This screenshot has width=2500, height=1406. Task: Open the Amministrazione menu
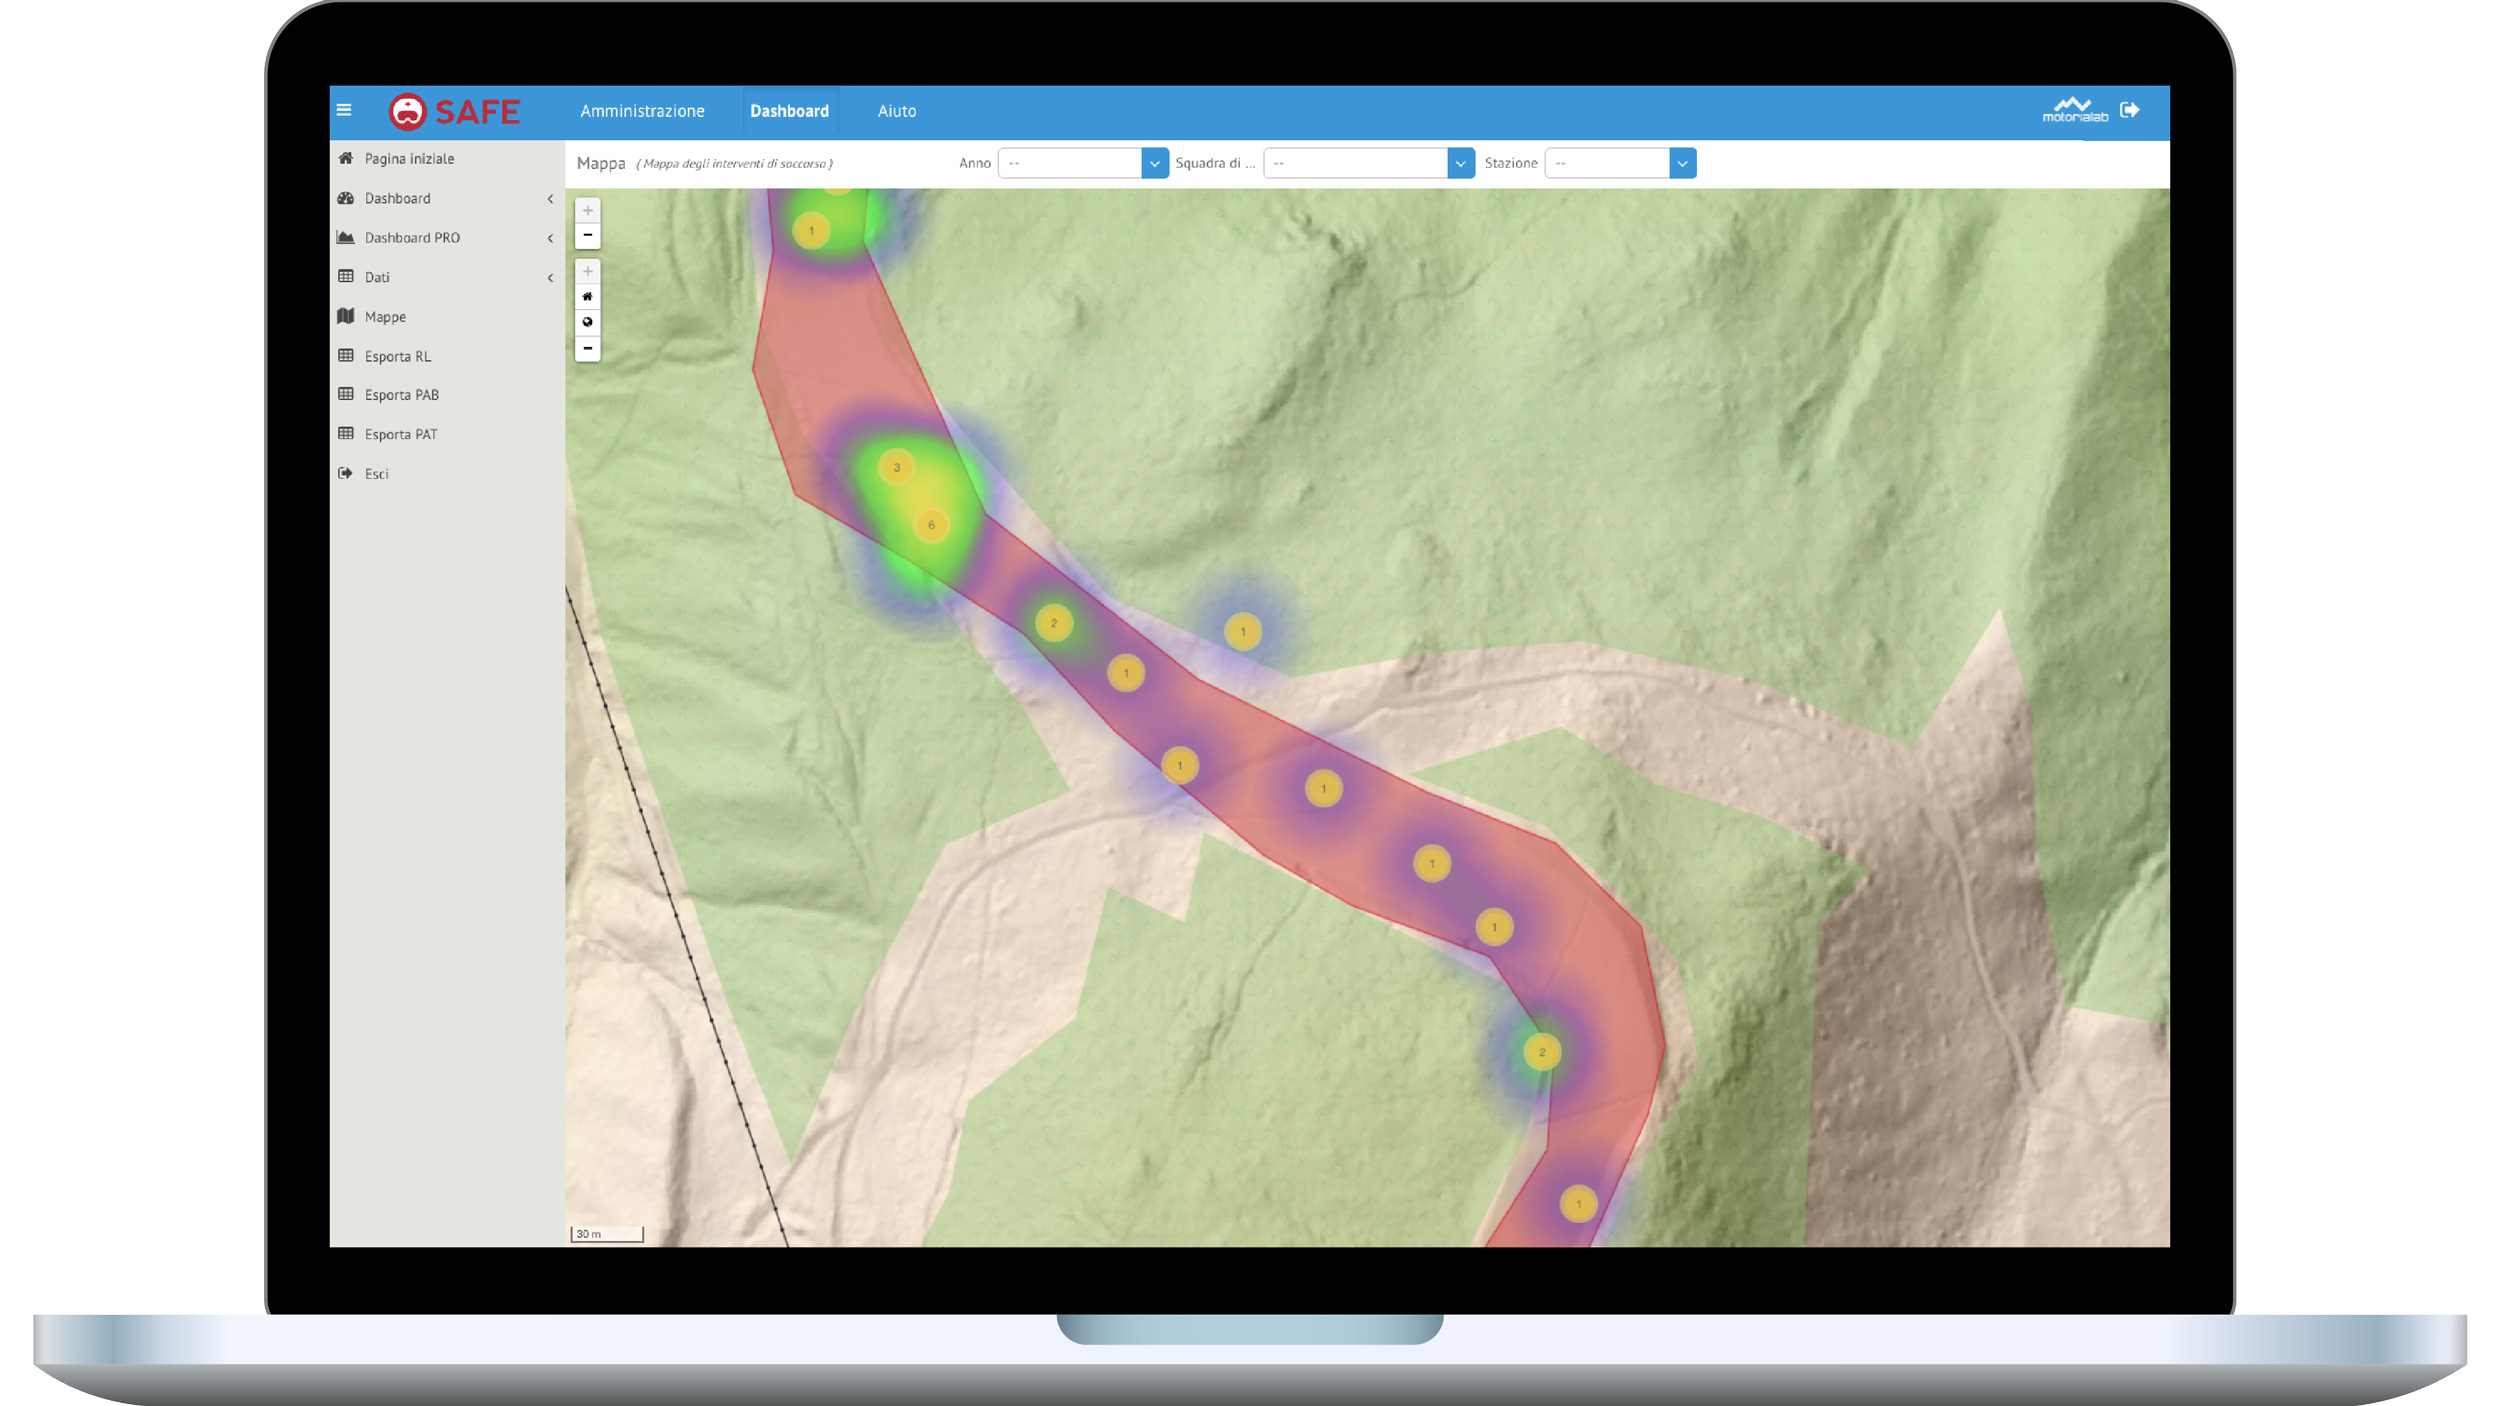point(642,111)
